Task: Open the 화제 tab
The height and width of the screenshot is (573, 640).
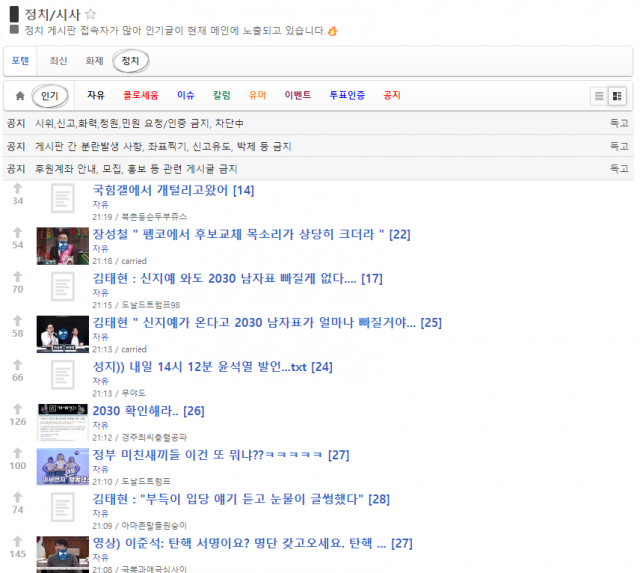Action: coord(94,61)
